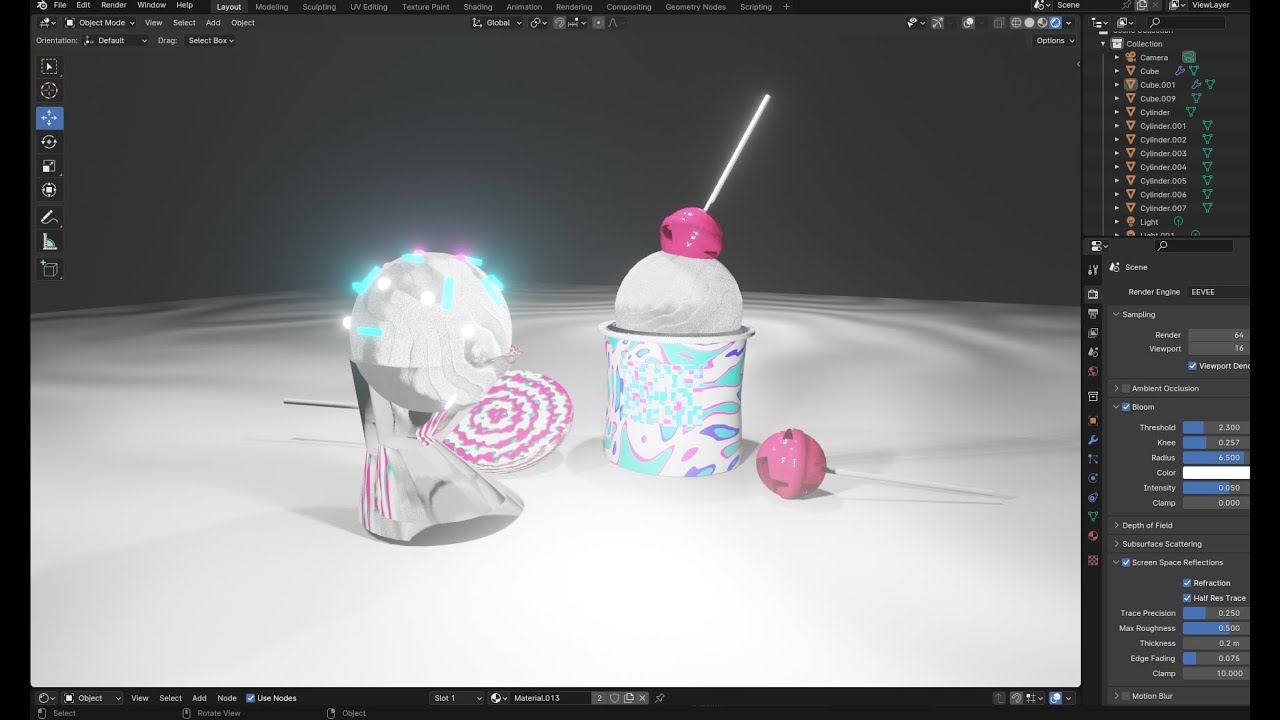Open the Material properties tab

(x=1093, y=536)
